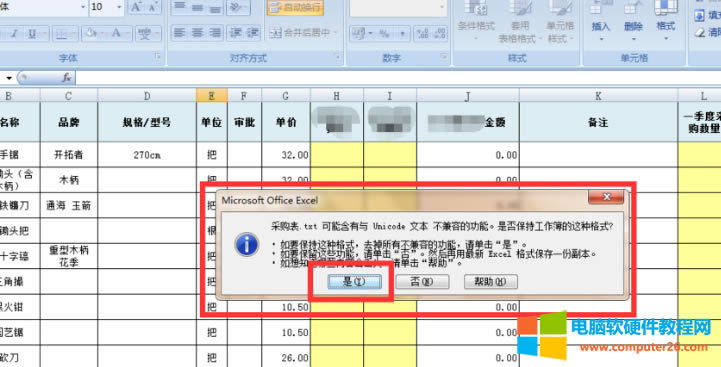The height and width of the screenshot is (367, 721).
Task: Click the 删除 delete cells button
Action: click(633, 21)
